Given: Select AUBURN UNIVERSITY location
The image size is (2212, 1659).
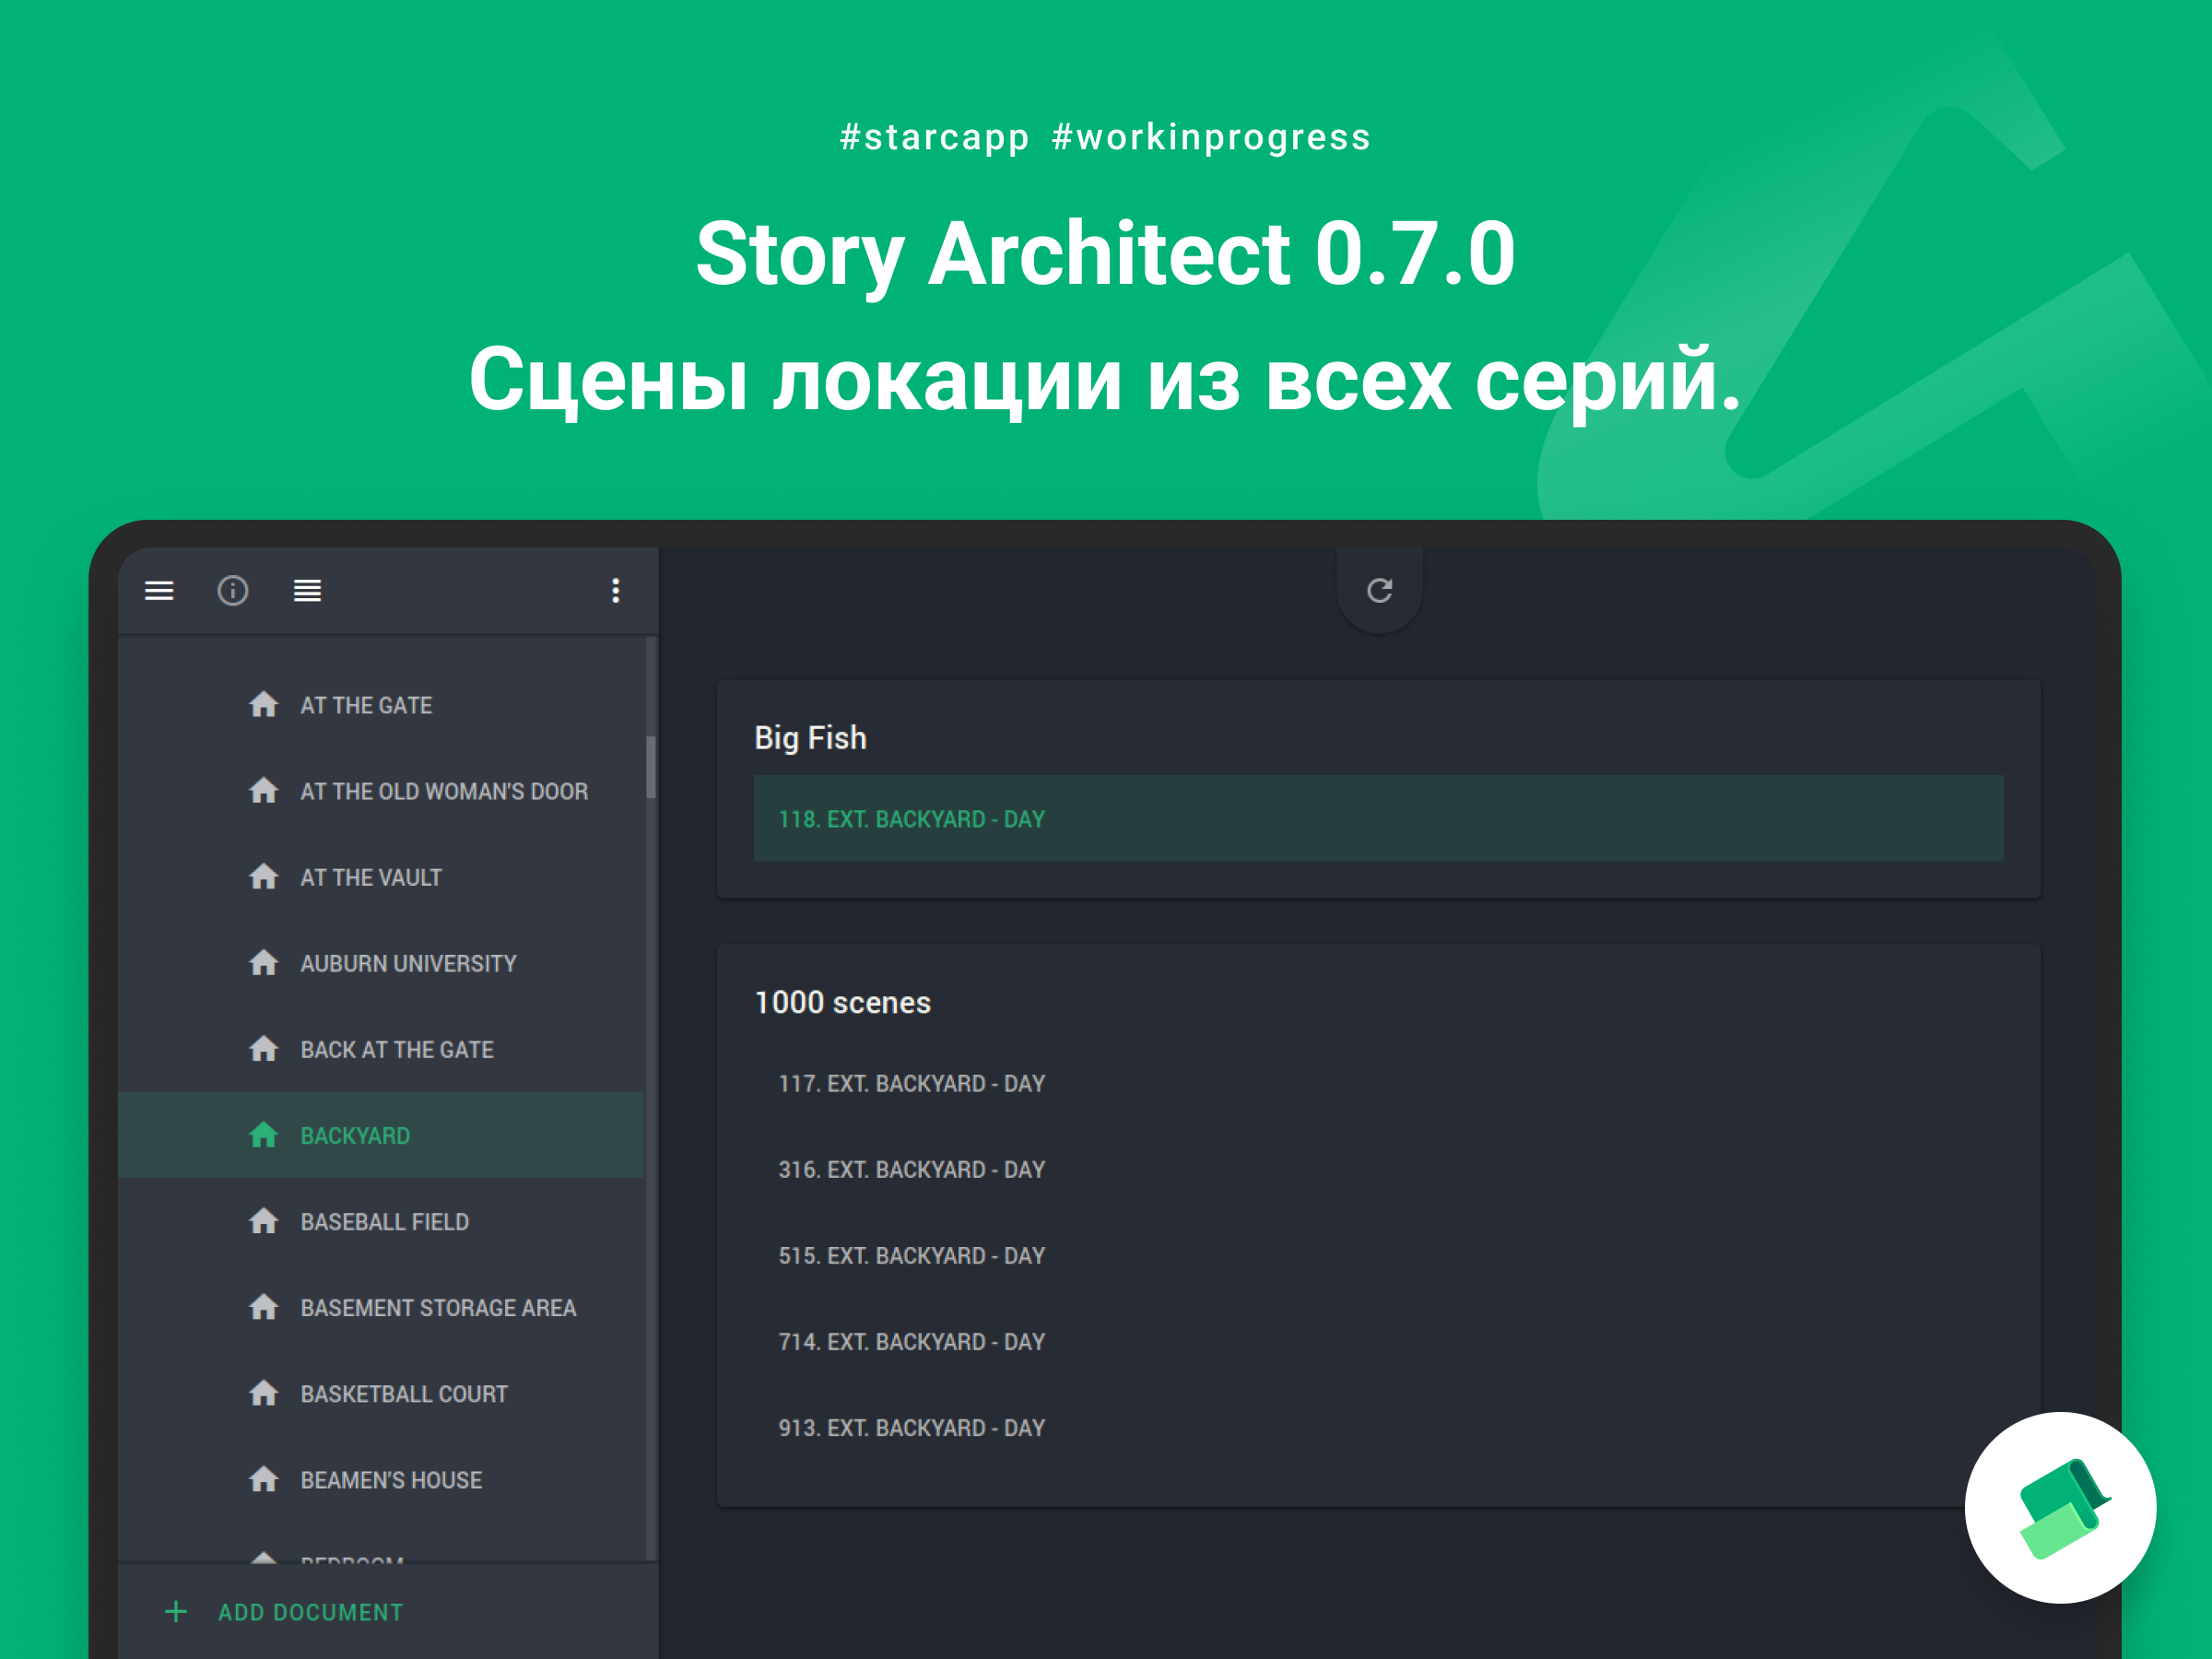Looking at the screenshot, I should click(x=381, y=963).
